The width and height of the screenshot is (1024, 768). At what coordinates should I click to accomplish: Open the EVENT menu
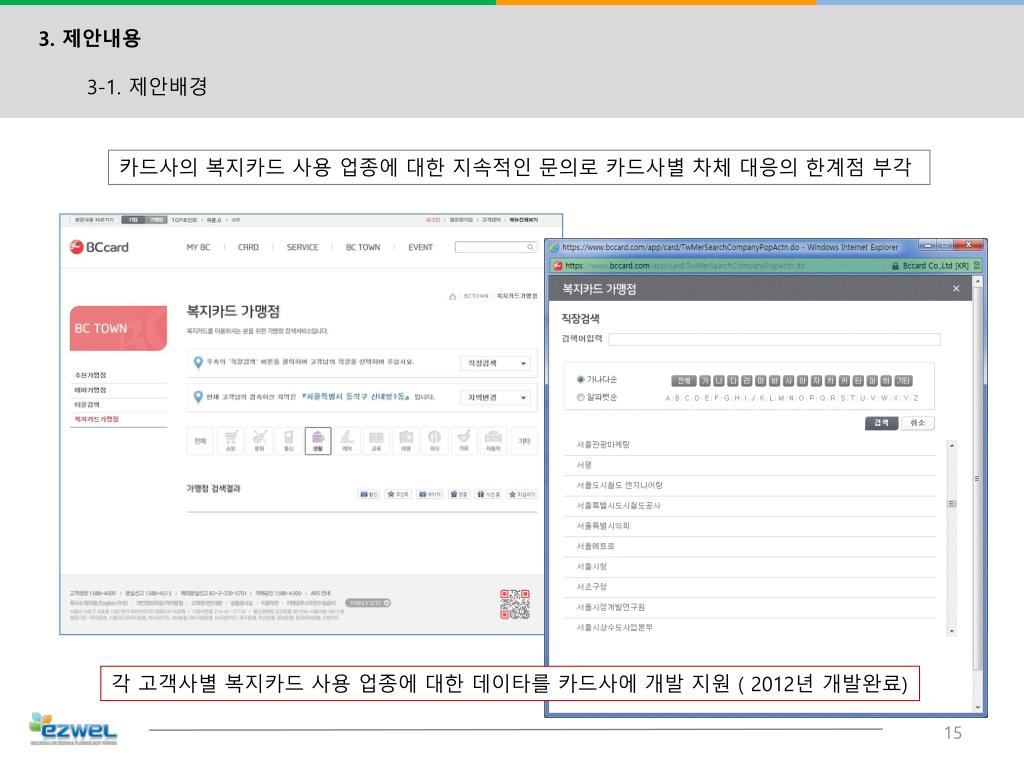coord(421,248)
